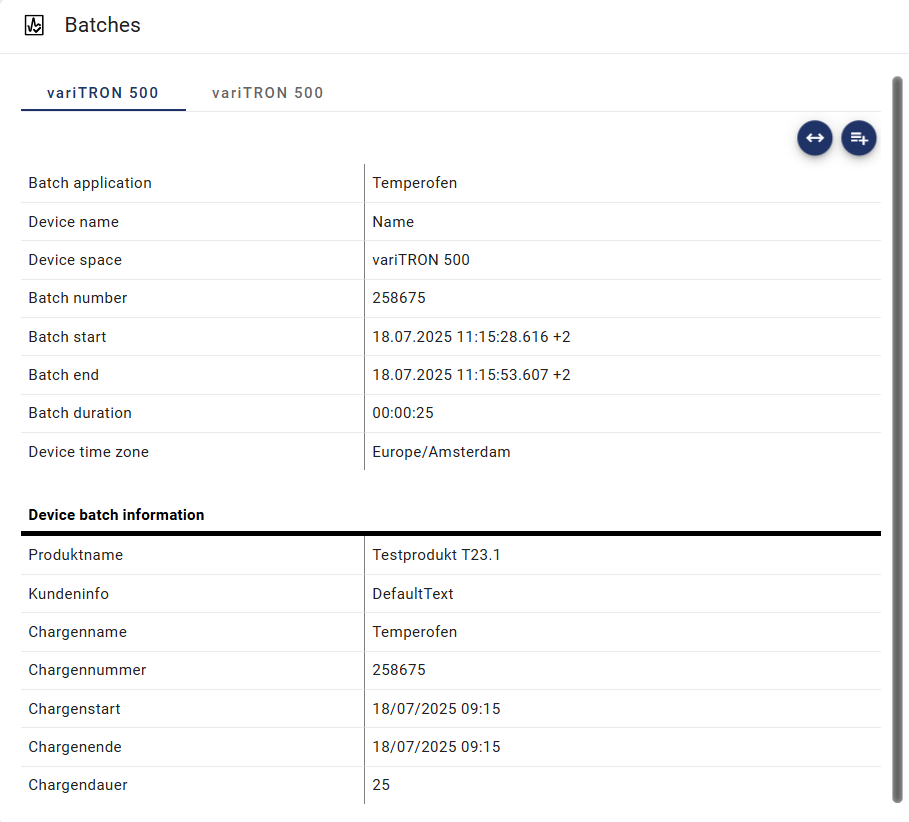The width and height of the screenshot is (909, 822).
Task: Select the Testprodukt T23.1 product name
Action: [x=436, y=555]
